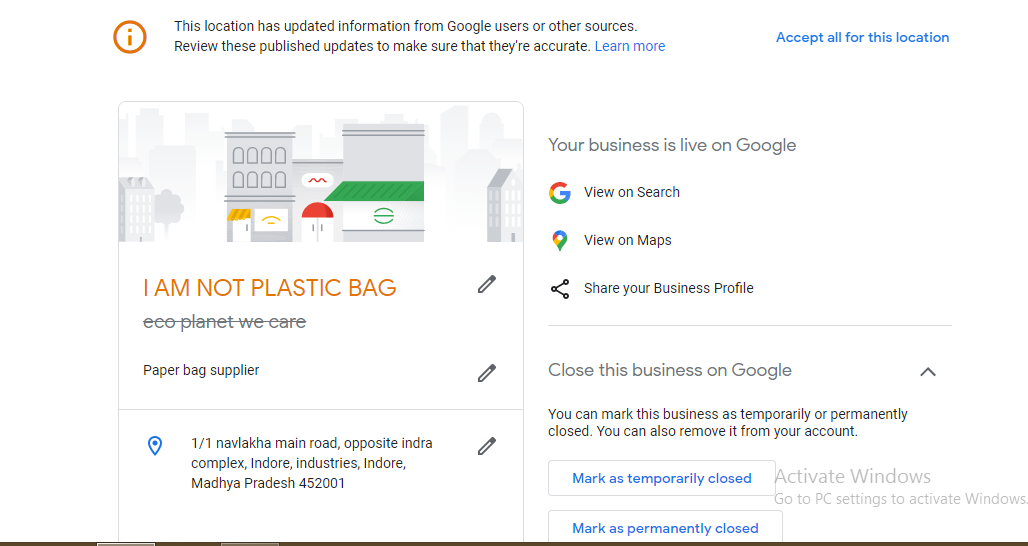Click the blue location pin icon
1028x546 pixels.
coord(155,446)
